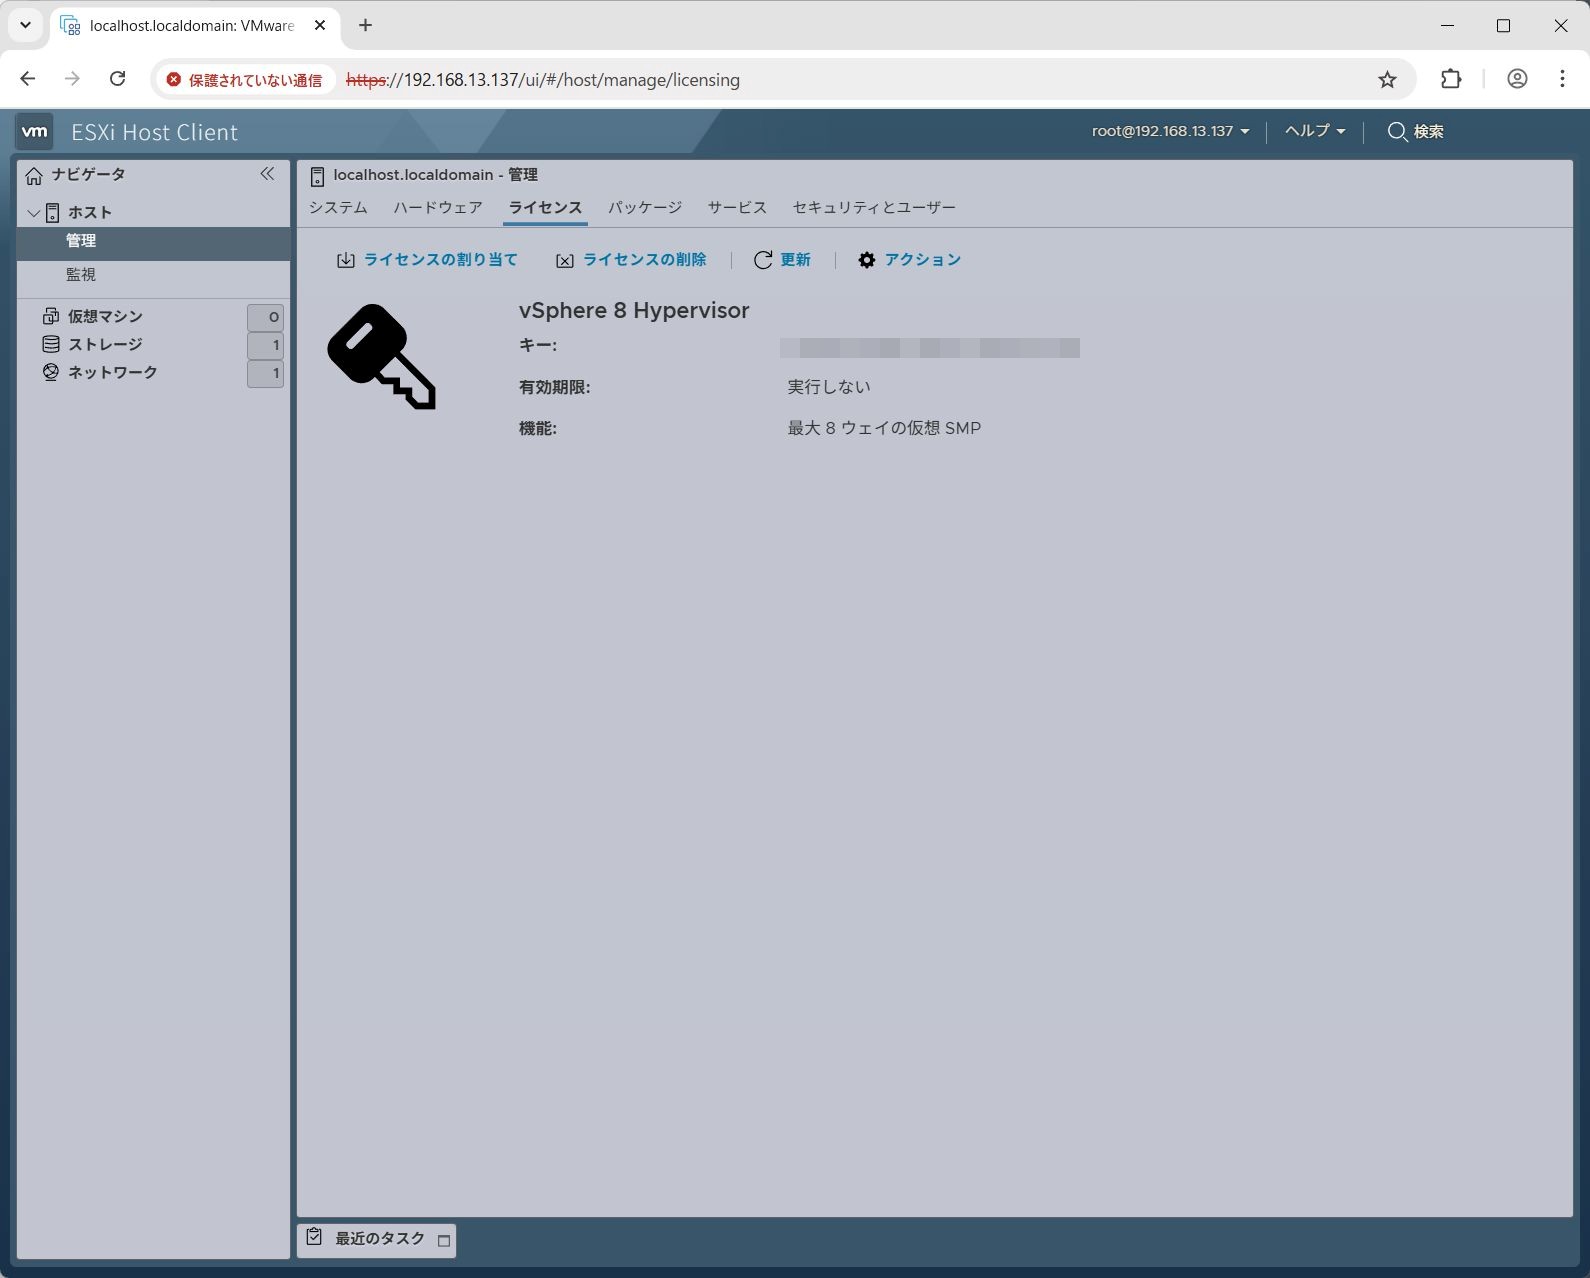Click the blurred license key value
The image size is (1590, 1278).
point(930,347)
